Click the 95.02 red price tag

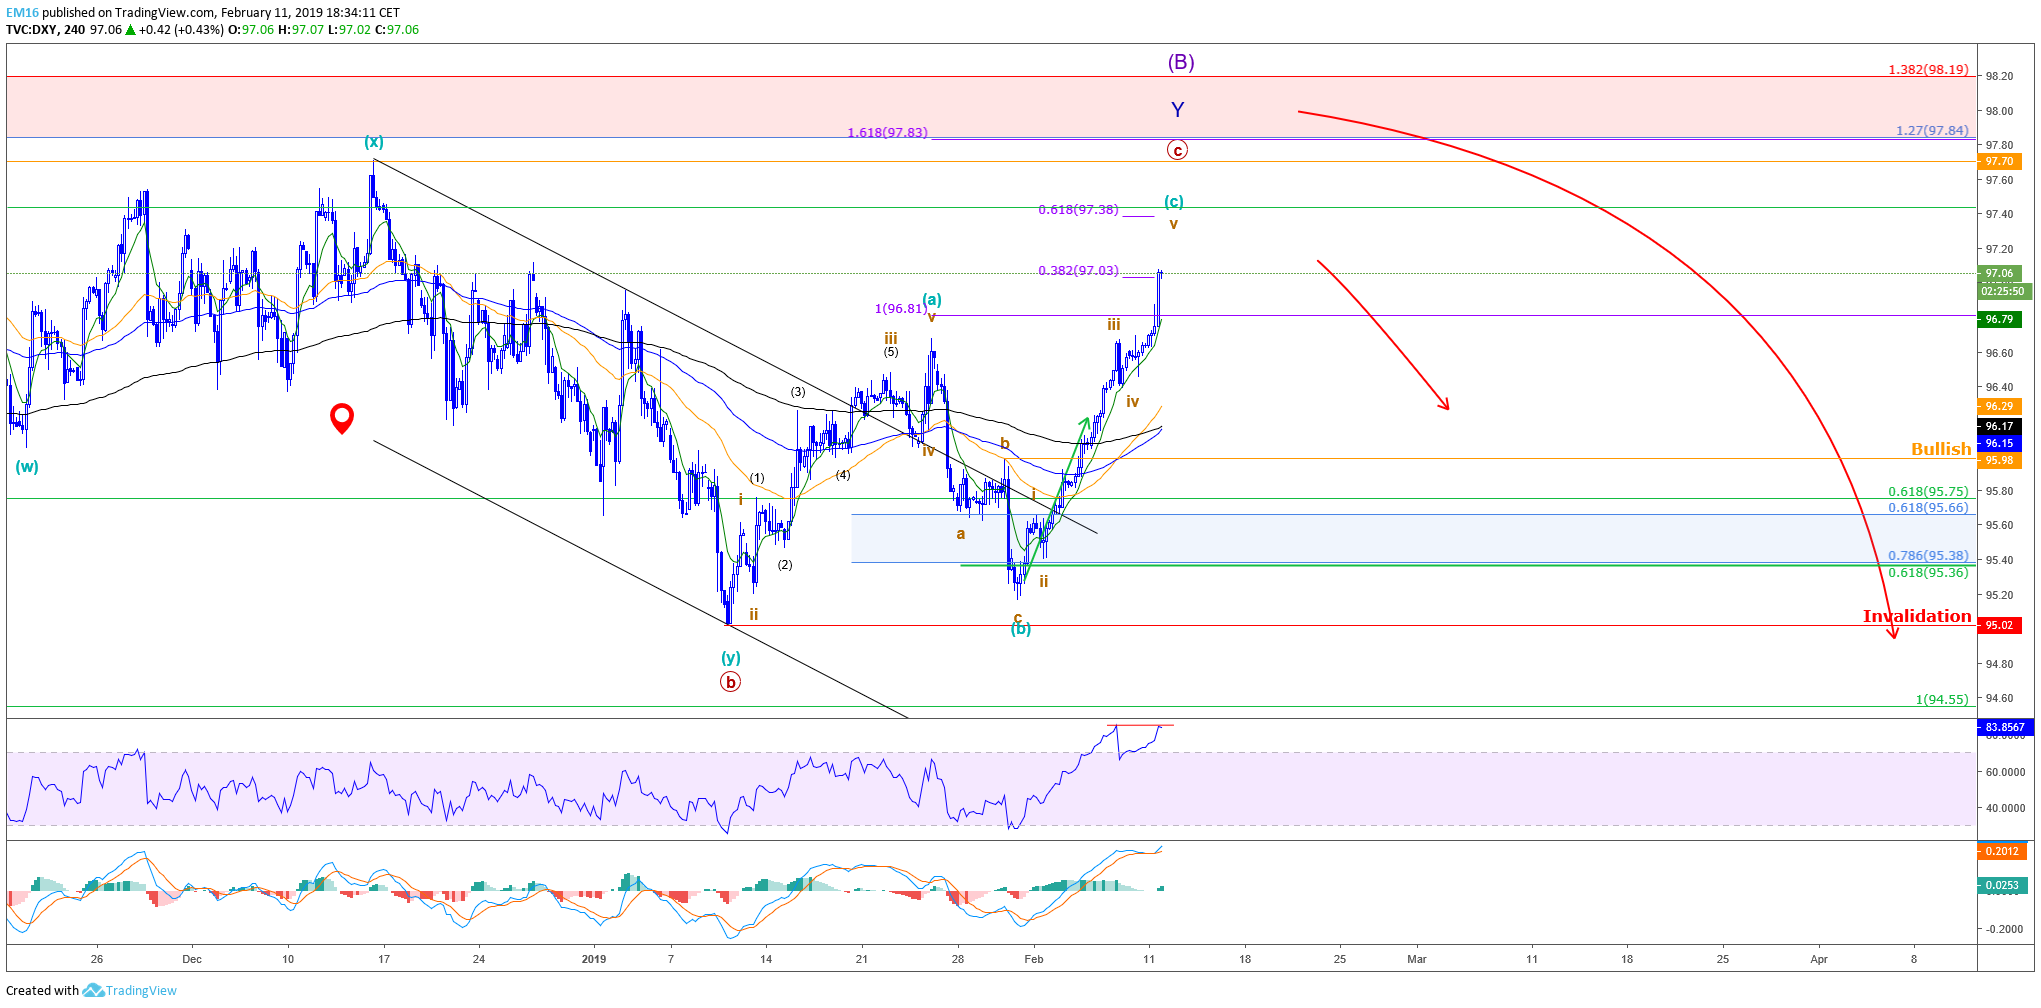[x=1999, y=626]
